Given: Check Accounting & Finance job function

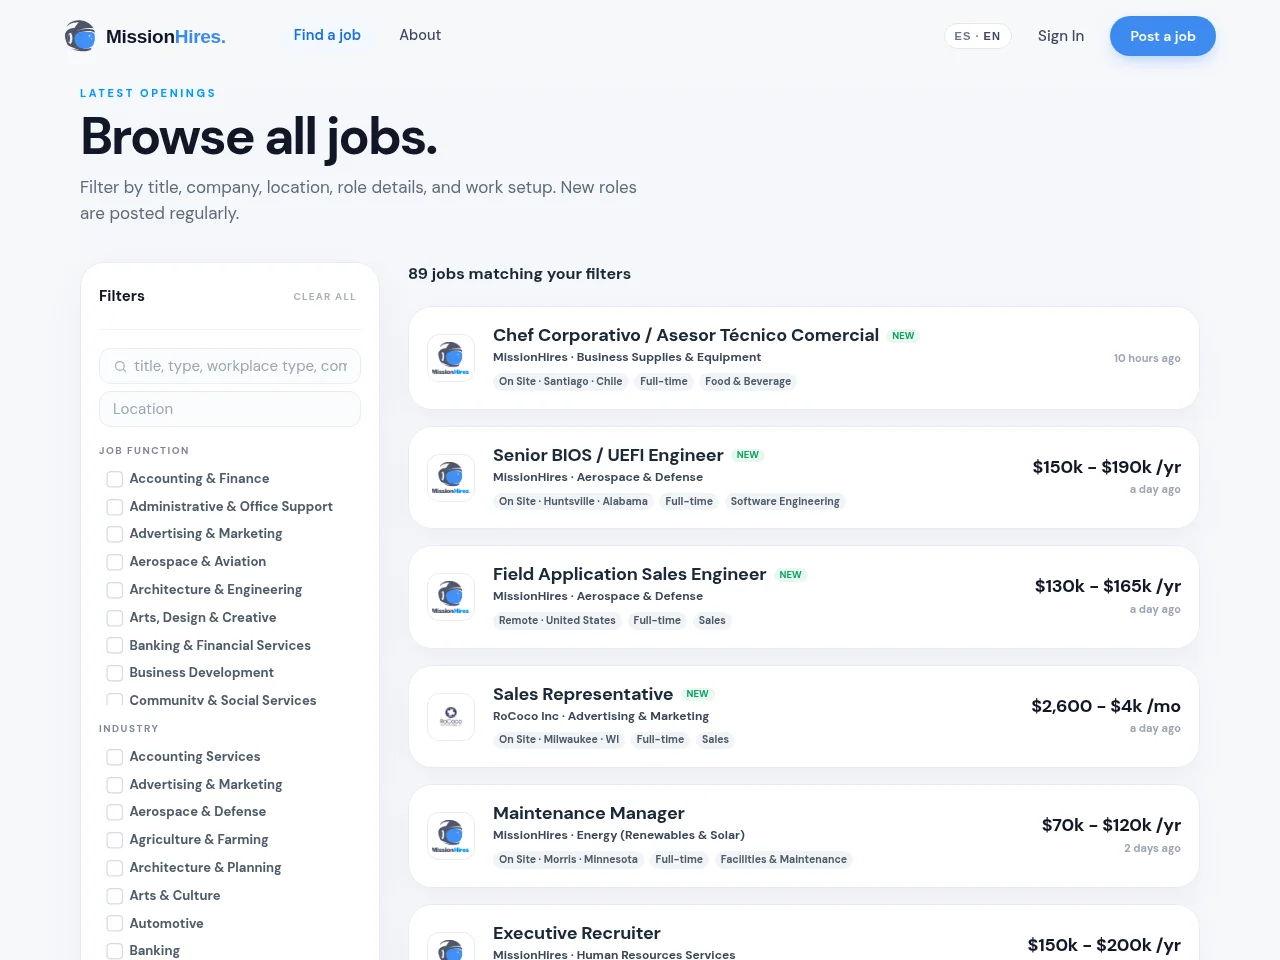Looking at the screenshot, I should click(115, 479).
